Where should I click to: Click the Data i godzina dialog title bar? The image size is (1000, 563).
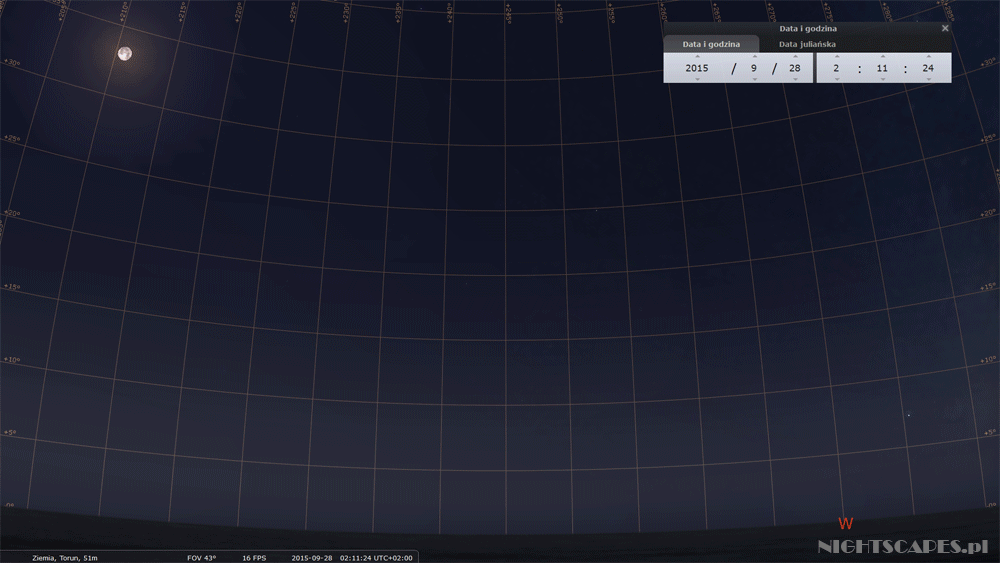pos(808,28)
